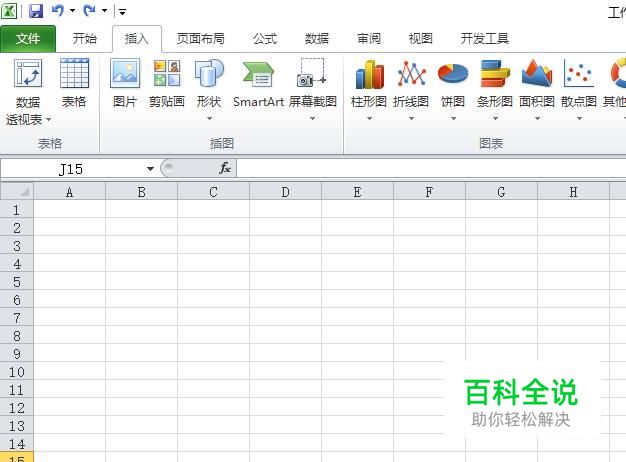This screenshot has width=626, height=462.
Task: Click the 屏幕截图 screenshot icon
Action: pyautogui.click(x=312, y=73)
